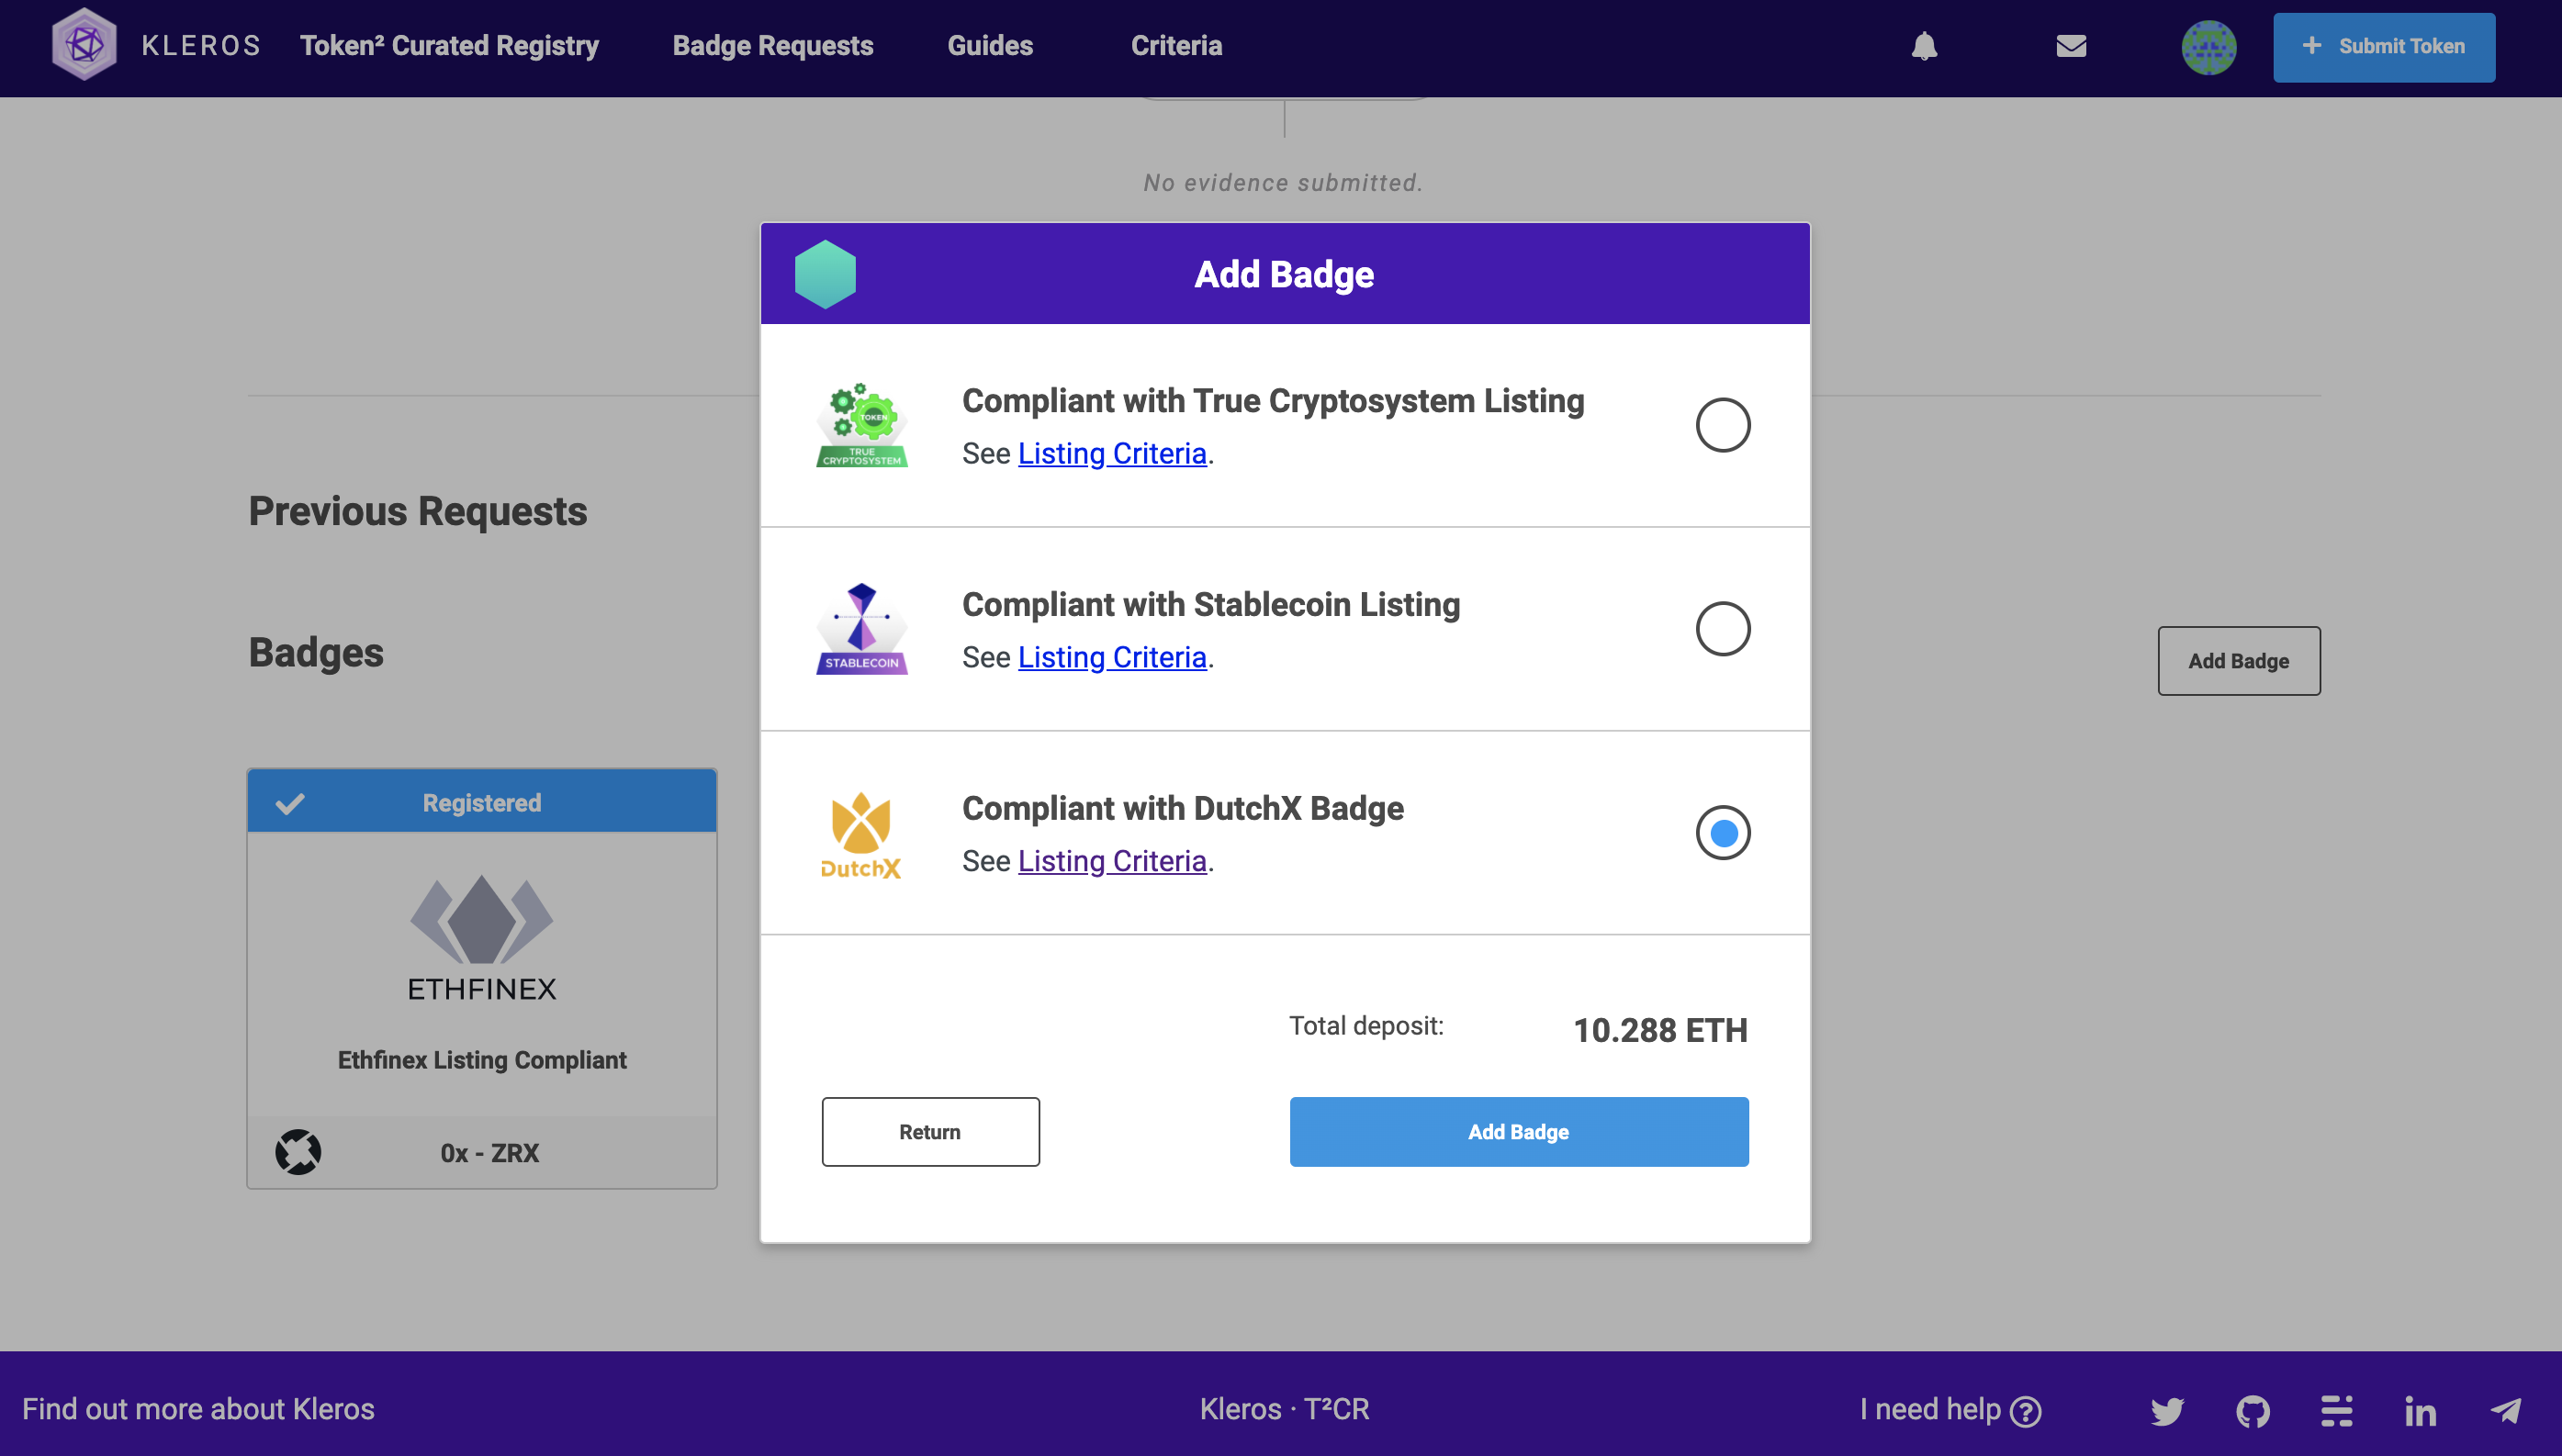This screenshot has height=1456, width=2562.
Task: Go to Badge Requests page
Action: click(772, 46)
